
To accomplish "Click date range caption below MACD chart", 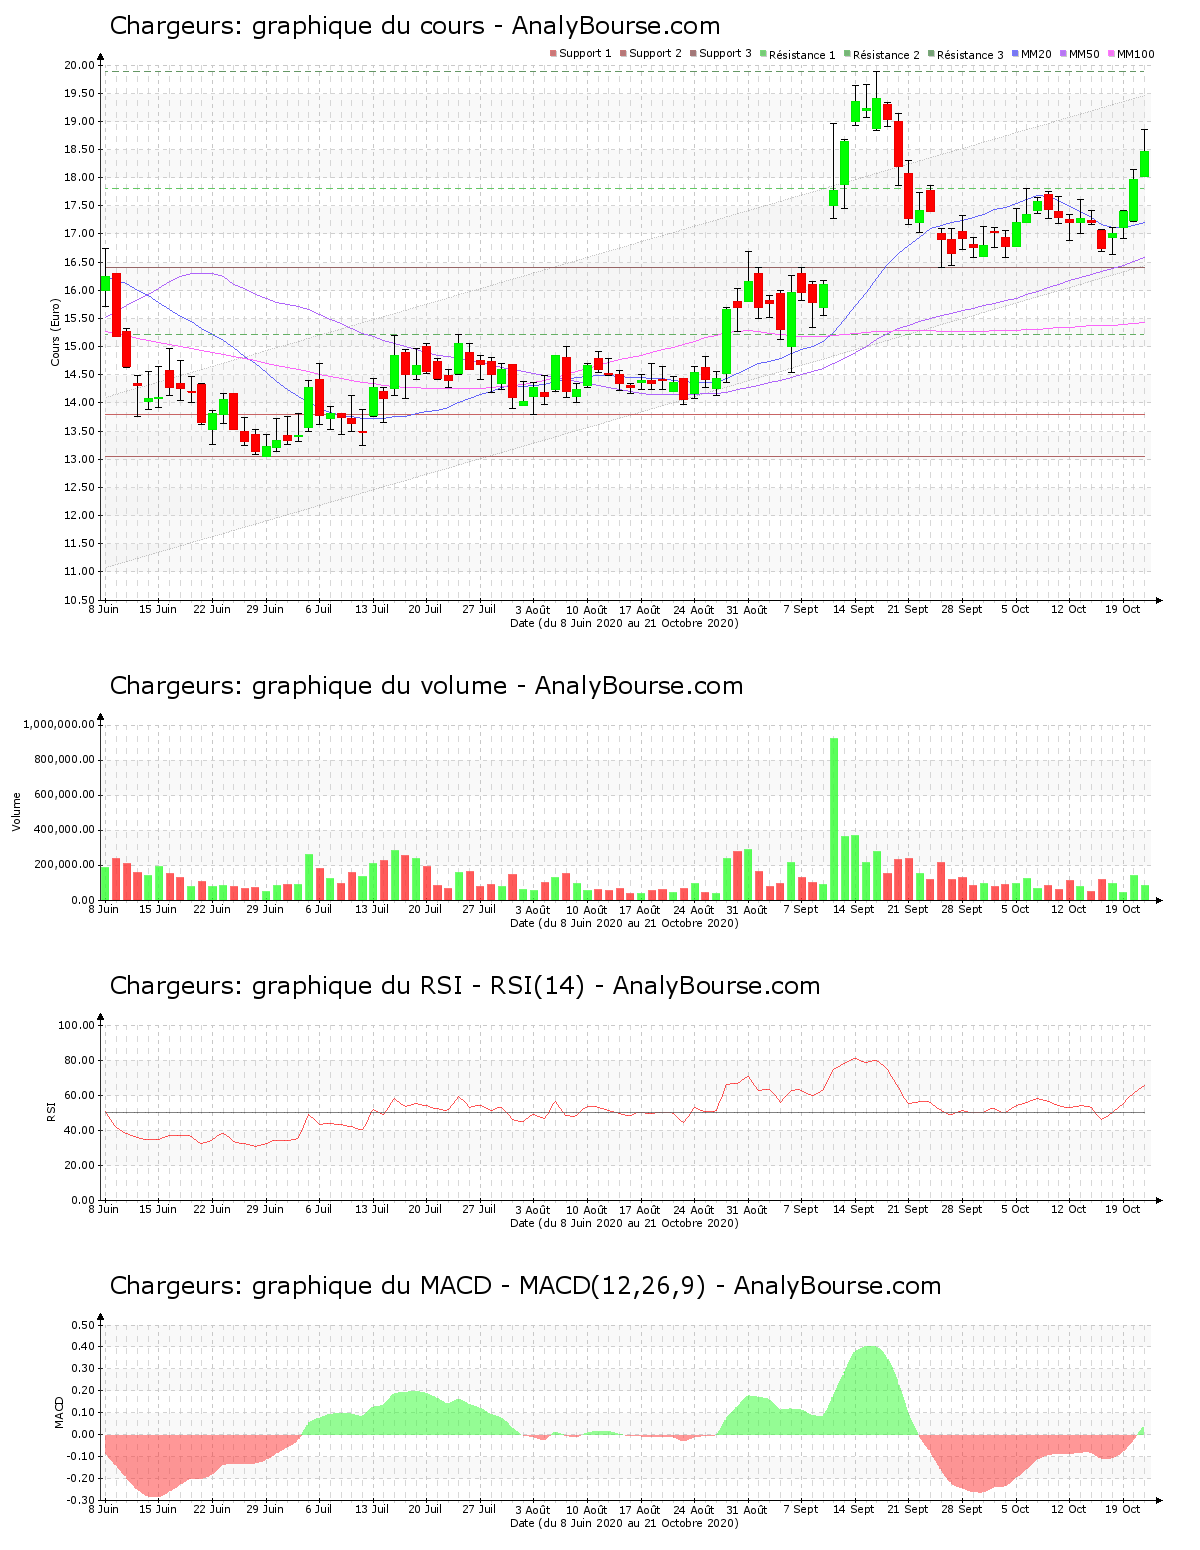I will click(x=624, y=1523).
